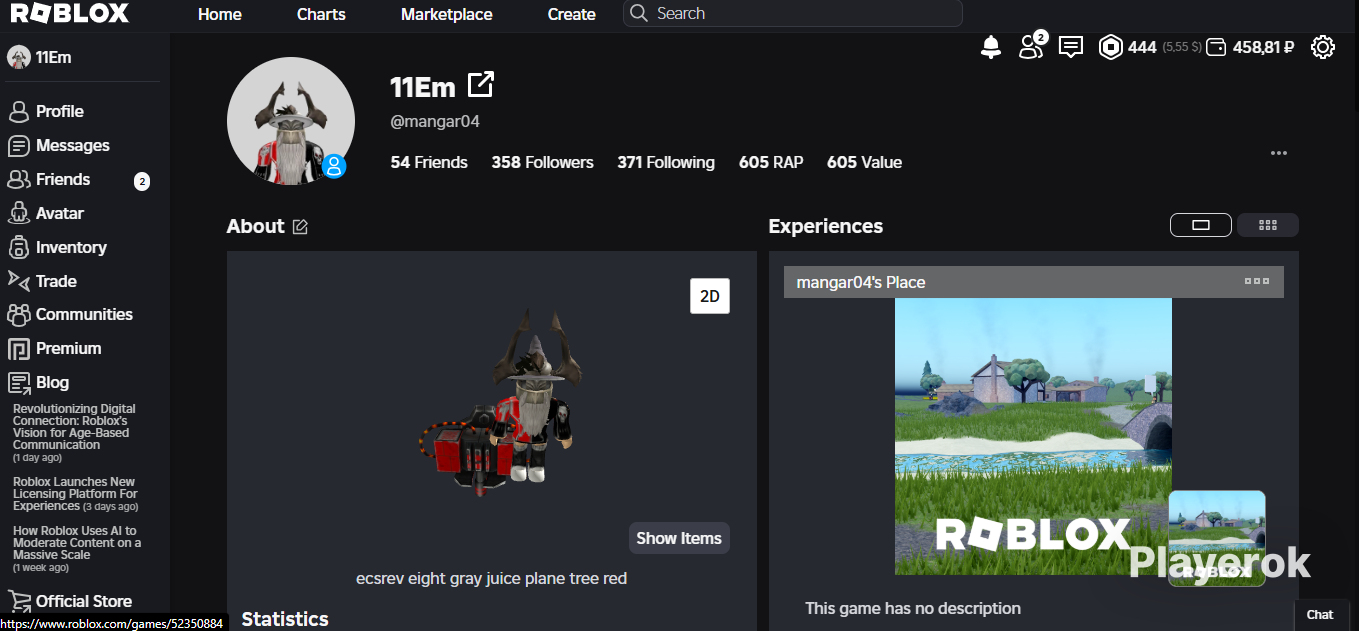Viewport: 1359px width, 631px height.
Task: Open the Home tab
Action: pyautogui.click(x=220, y=14)
